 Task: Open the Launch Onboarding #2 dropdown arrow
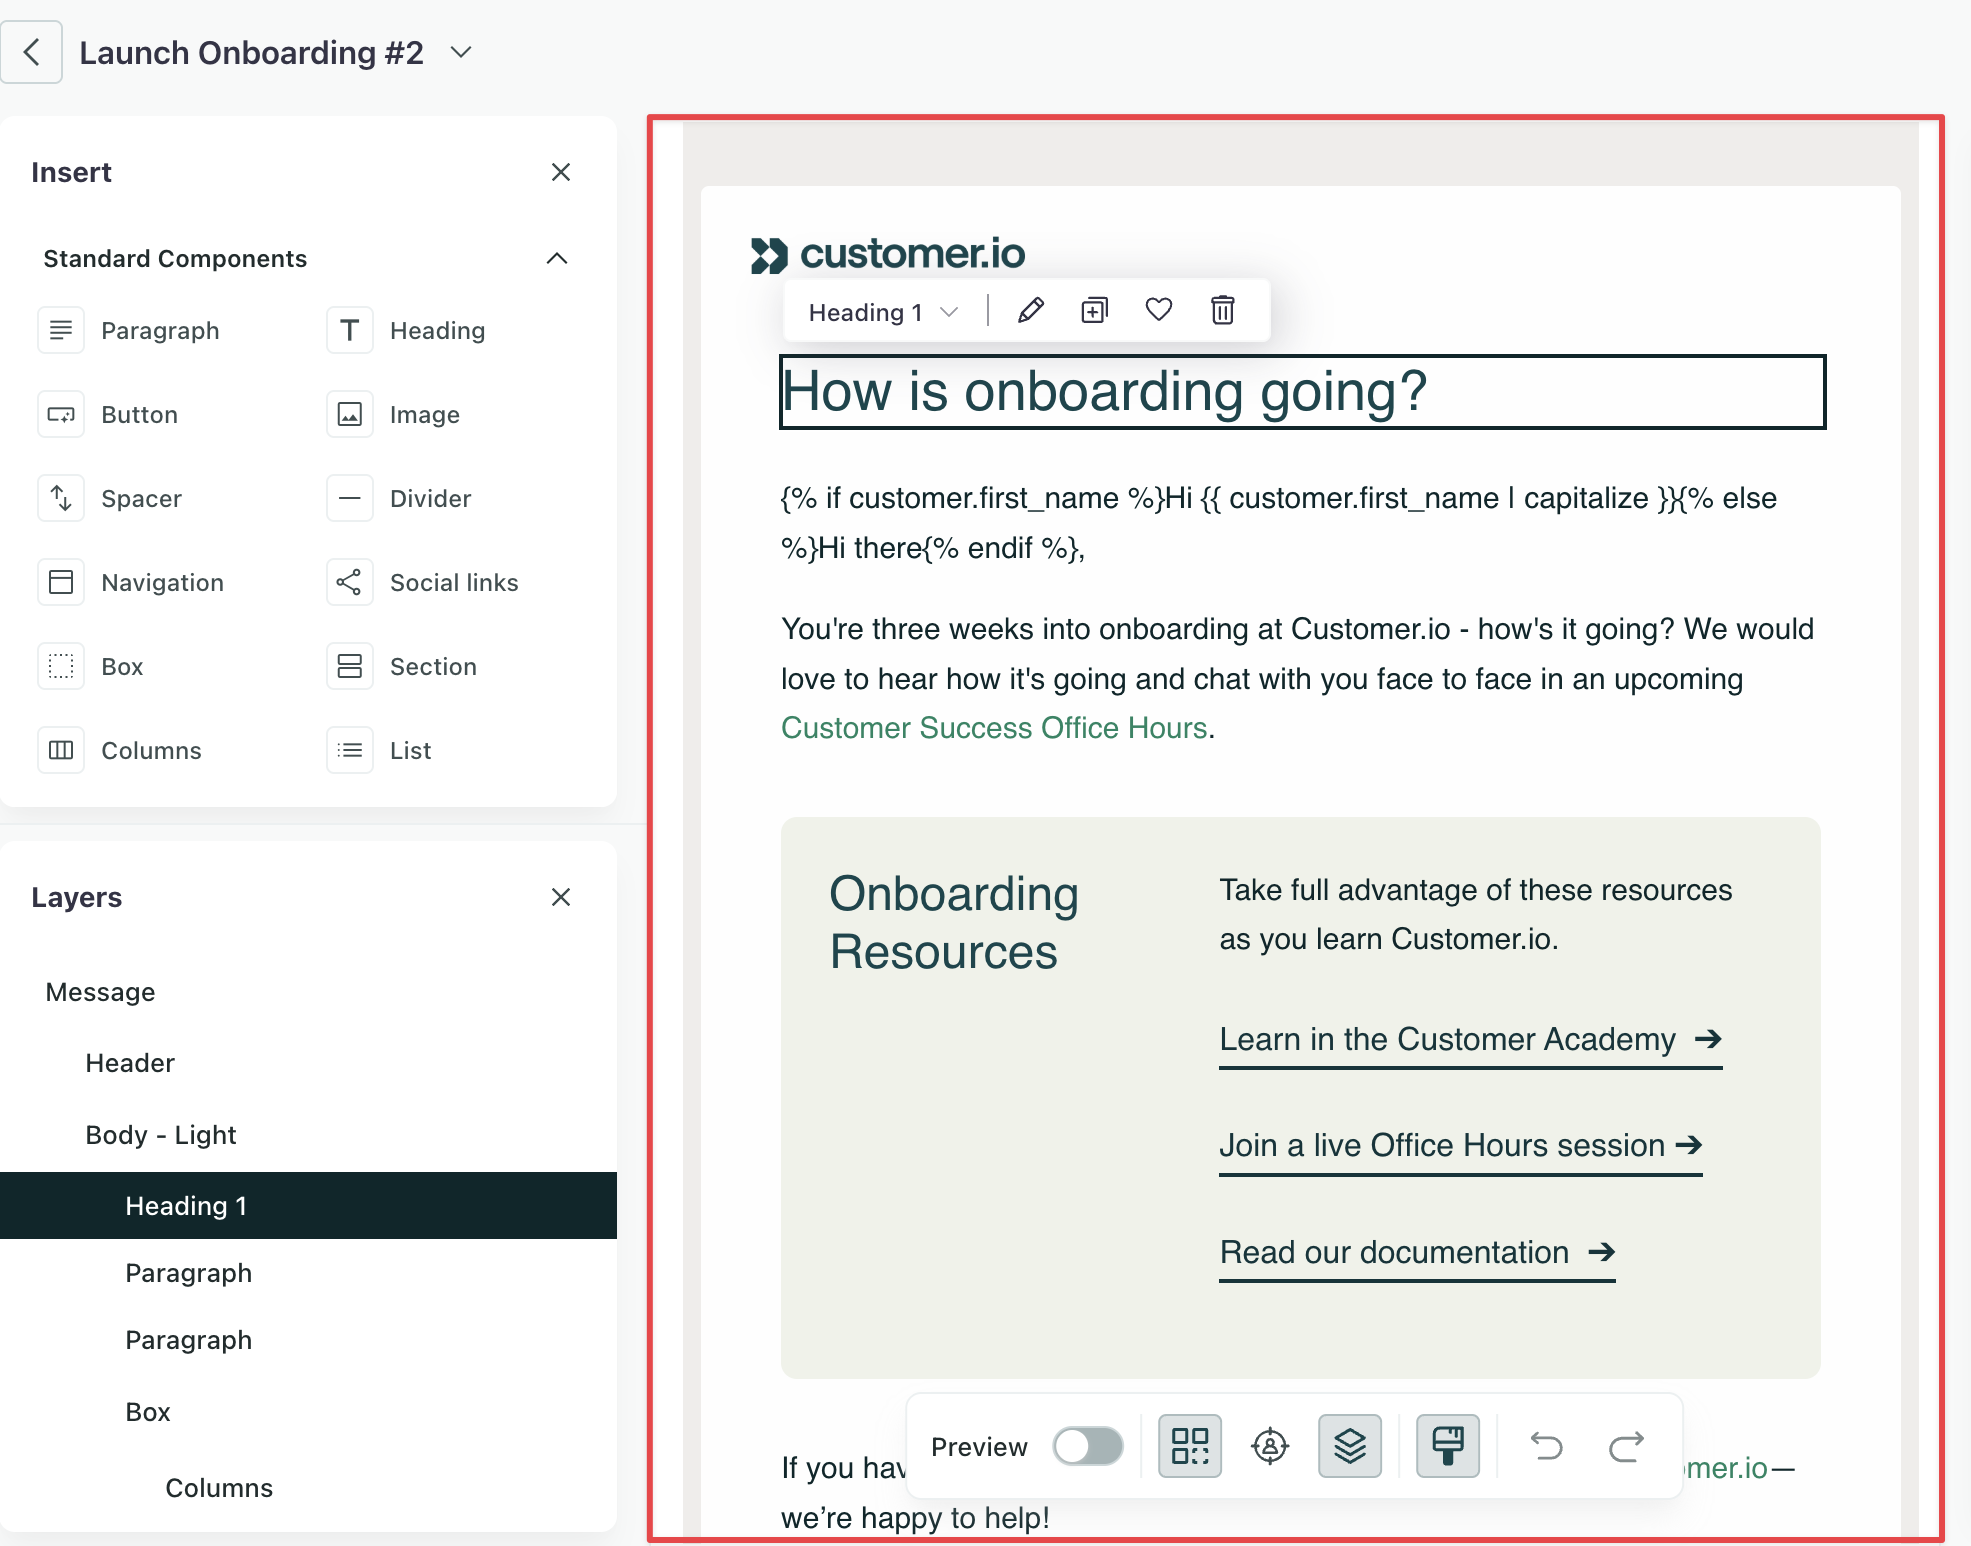[461, 52]
